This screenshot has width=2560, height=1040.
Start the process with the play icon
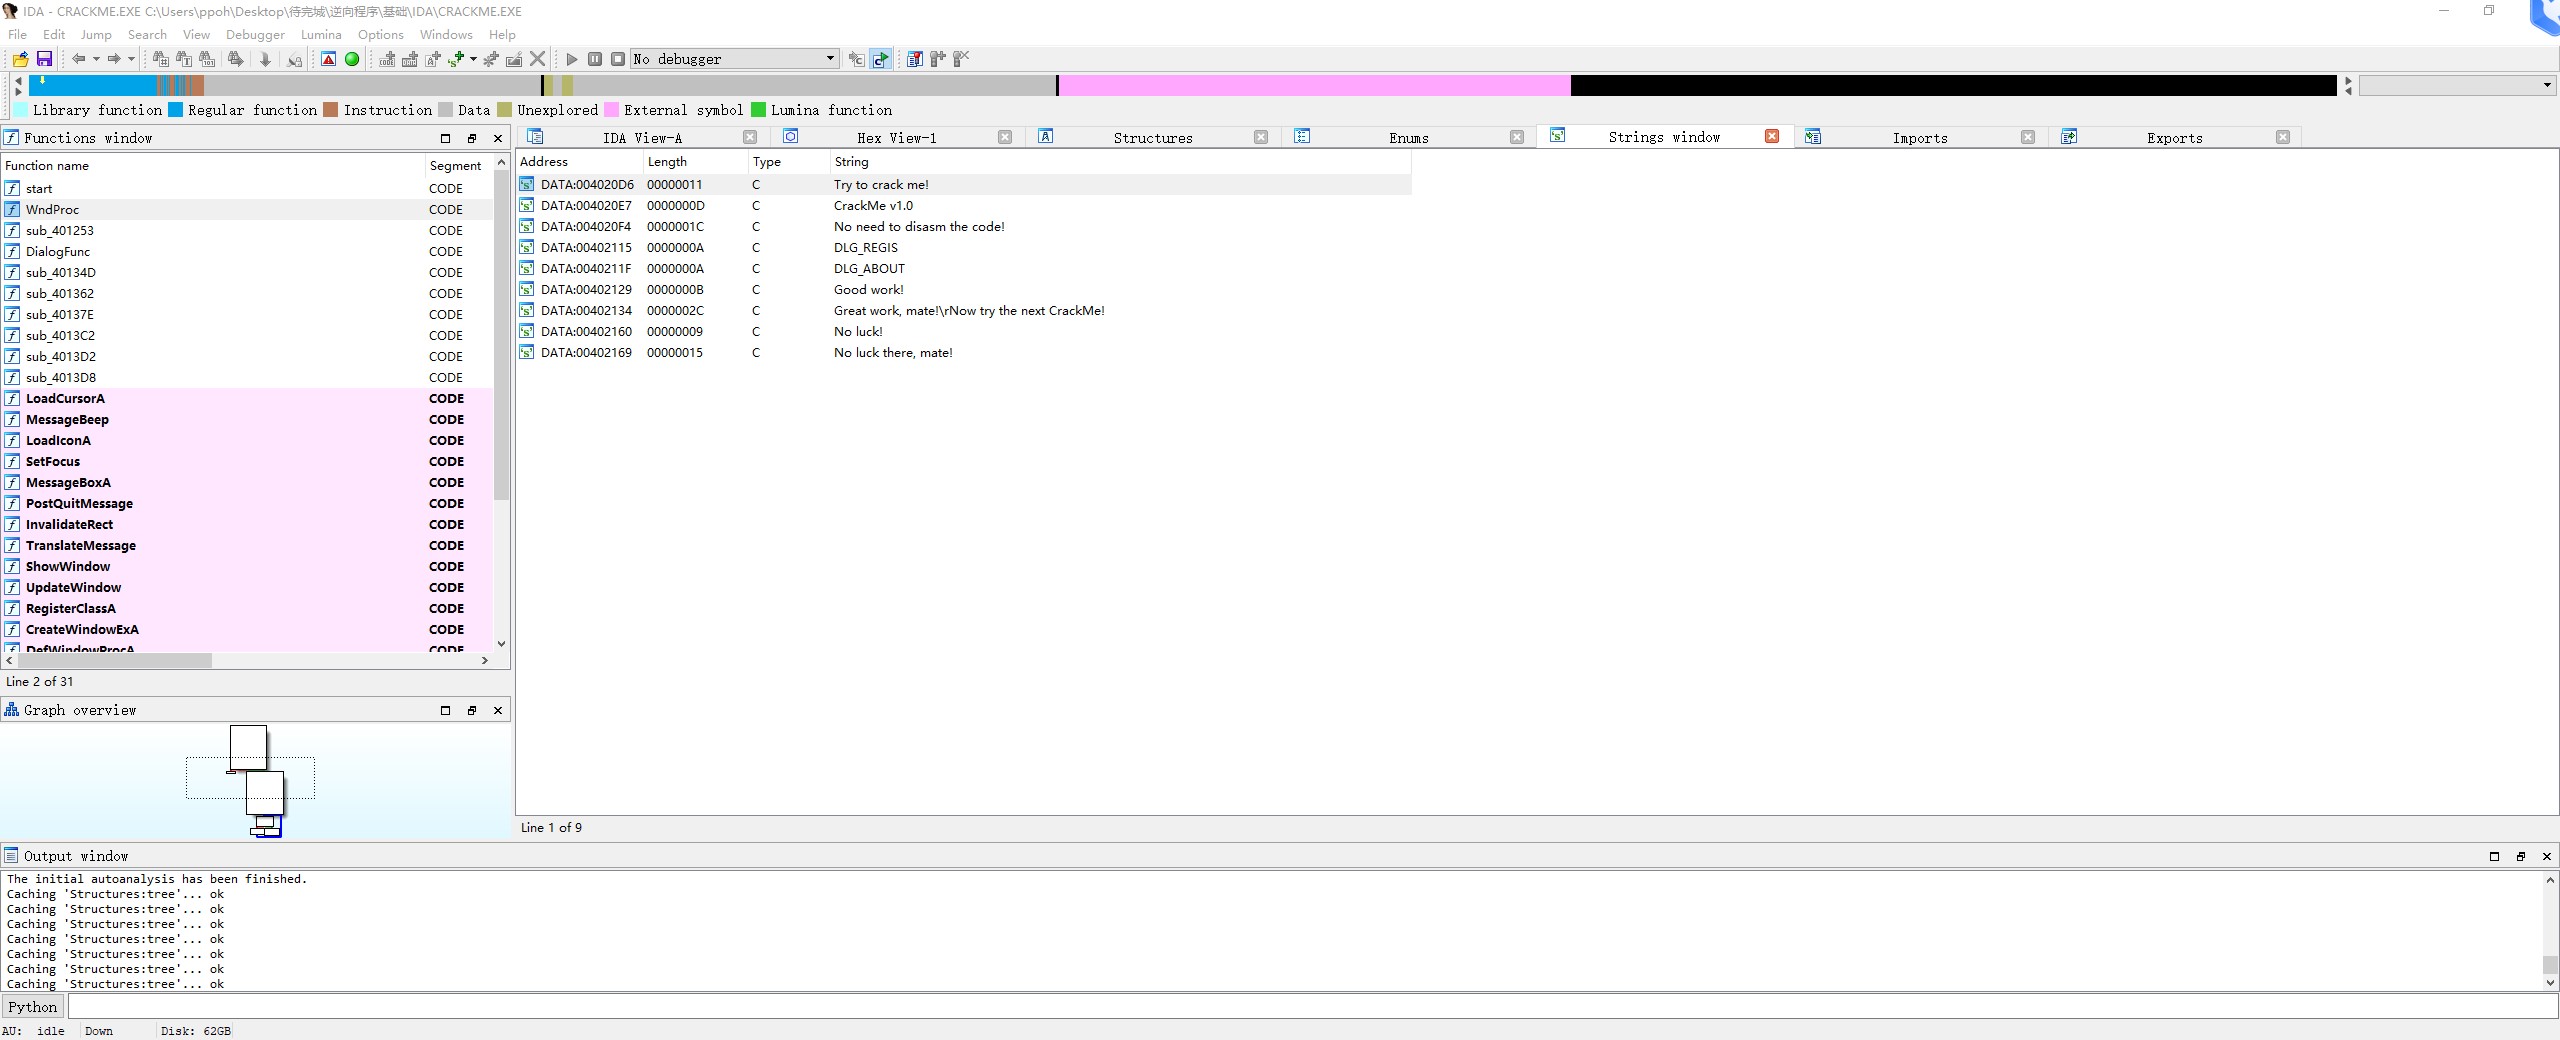point(572,59)
